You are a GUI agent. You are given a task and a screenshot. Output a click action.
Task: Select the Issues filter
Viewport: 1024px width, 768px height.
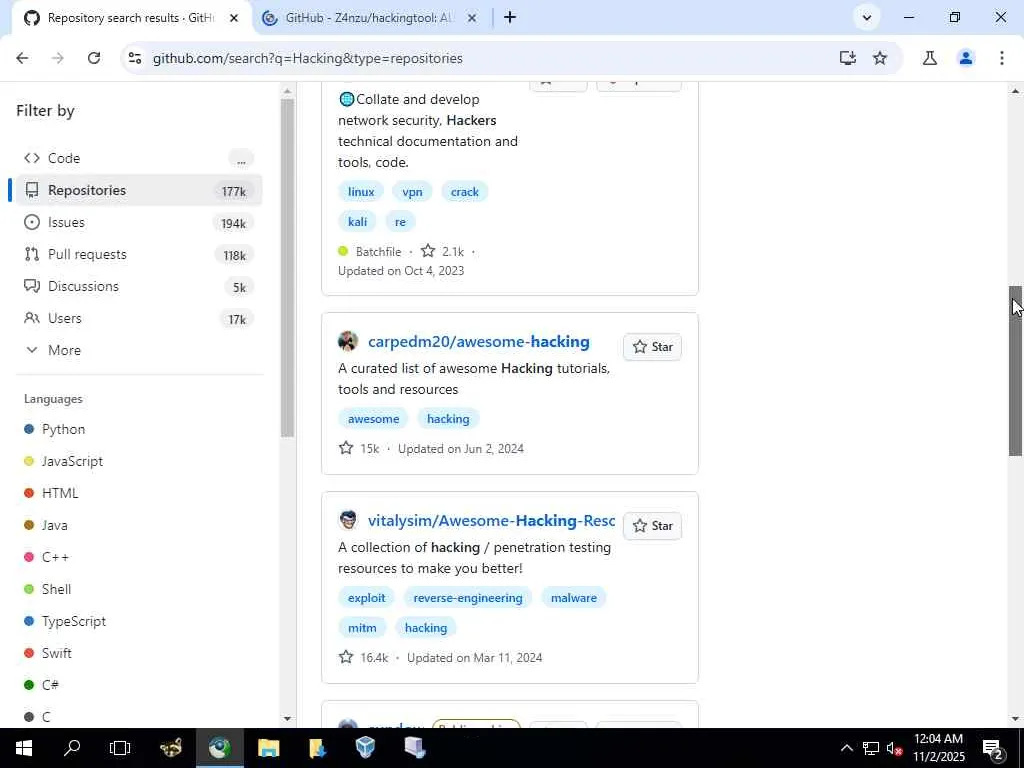[138, 222]
